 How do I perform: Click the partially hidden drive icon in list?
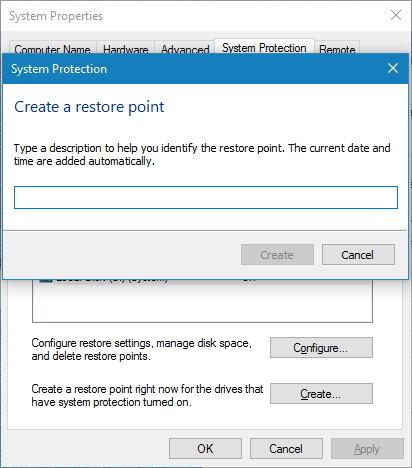click(46, 281)
